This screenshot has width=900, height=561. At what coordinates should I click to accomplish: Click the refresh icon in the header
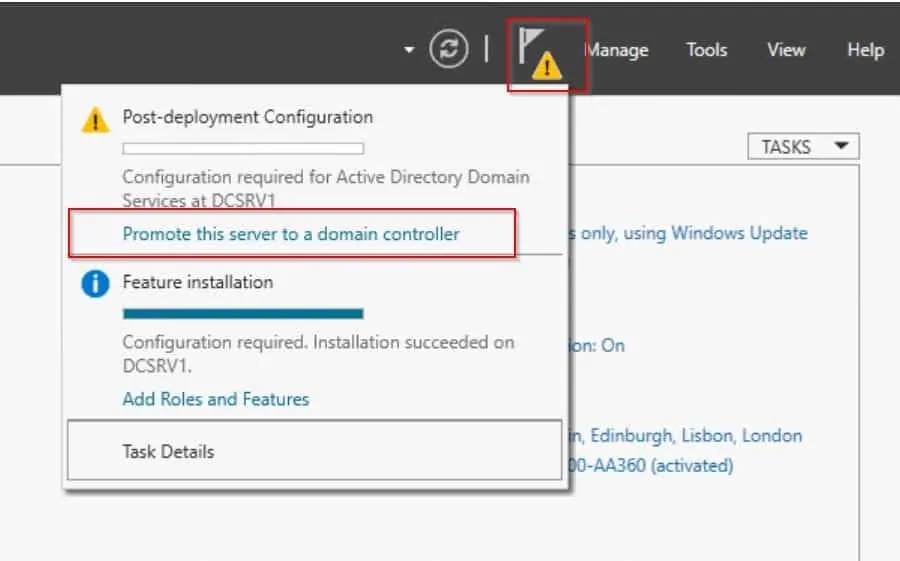449,49
